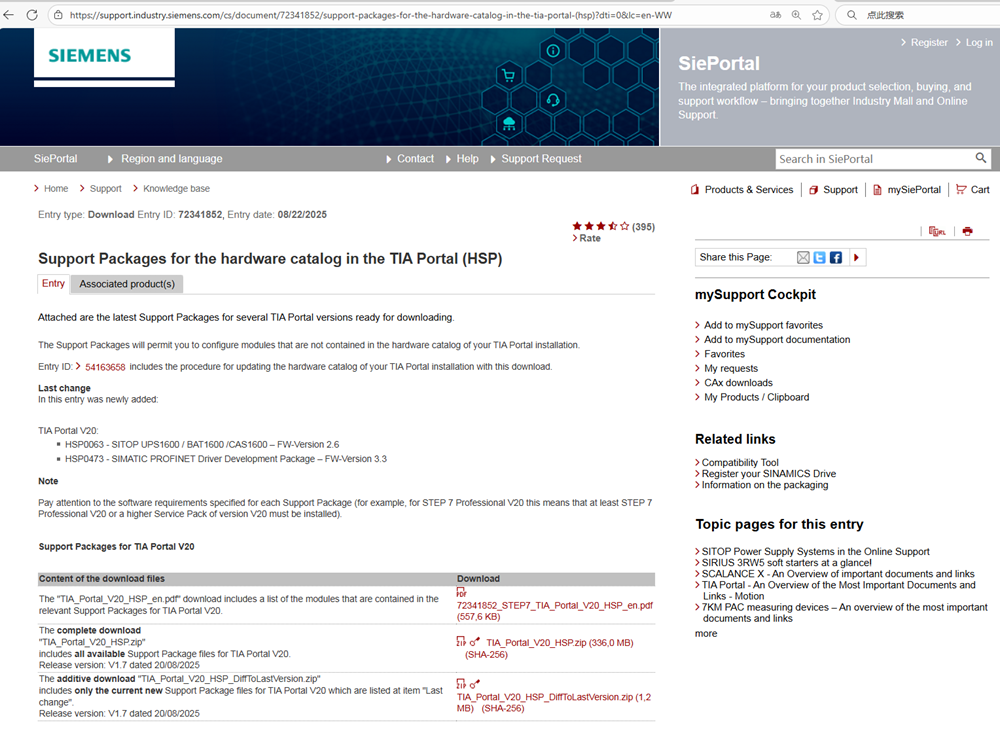Switch to the Entry tab
The image size is (1000, 731).
[54, 284]
